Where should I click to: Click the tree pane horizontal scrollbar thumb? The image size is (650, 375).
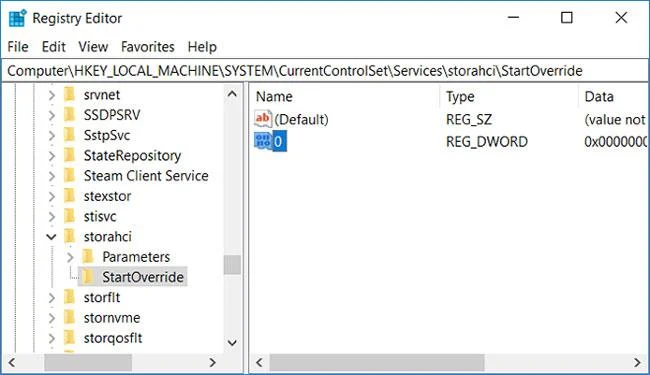pos(88,363)
